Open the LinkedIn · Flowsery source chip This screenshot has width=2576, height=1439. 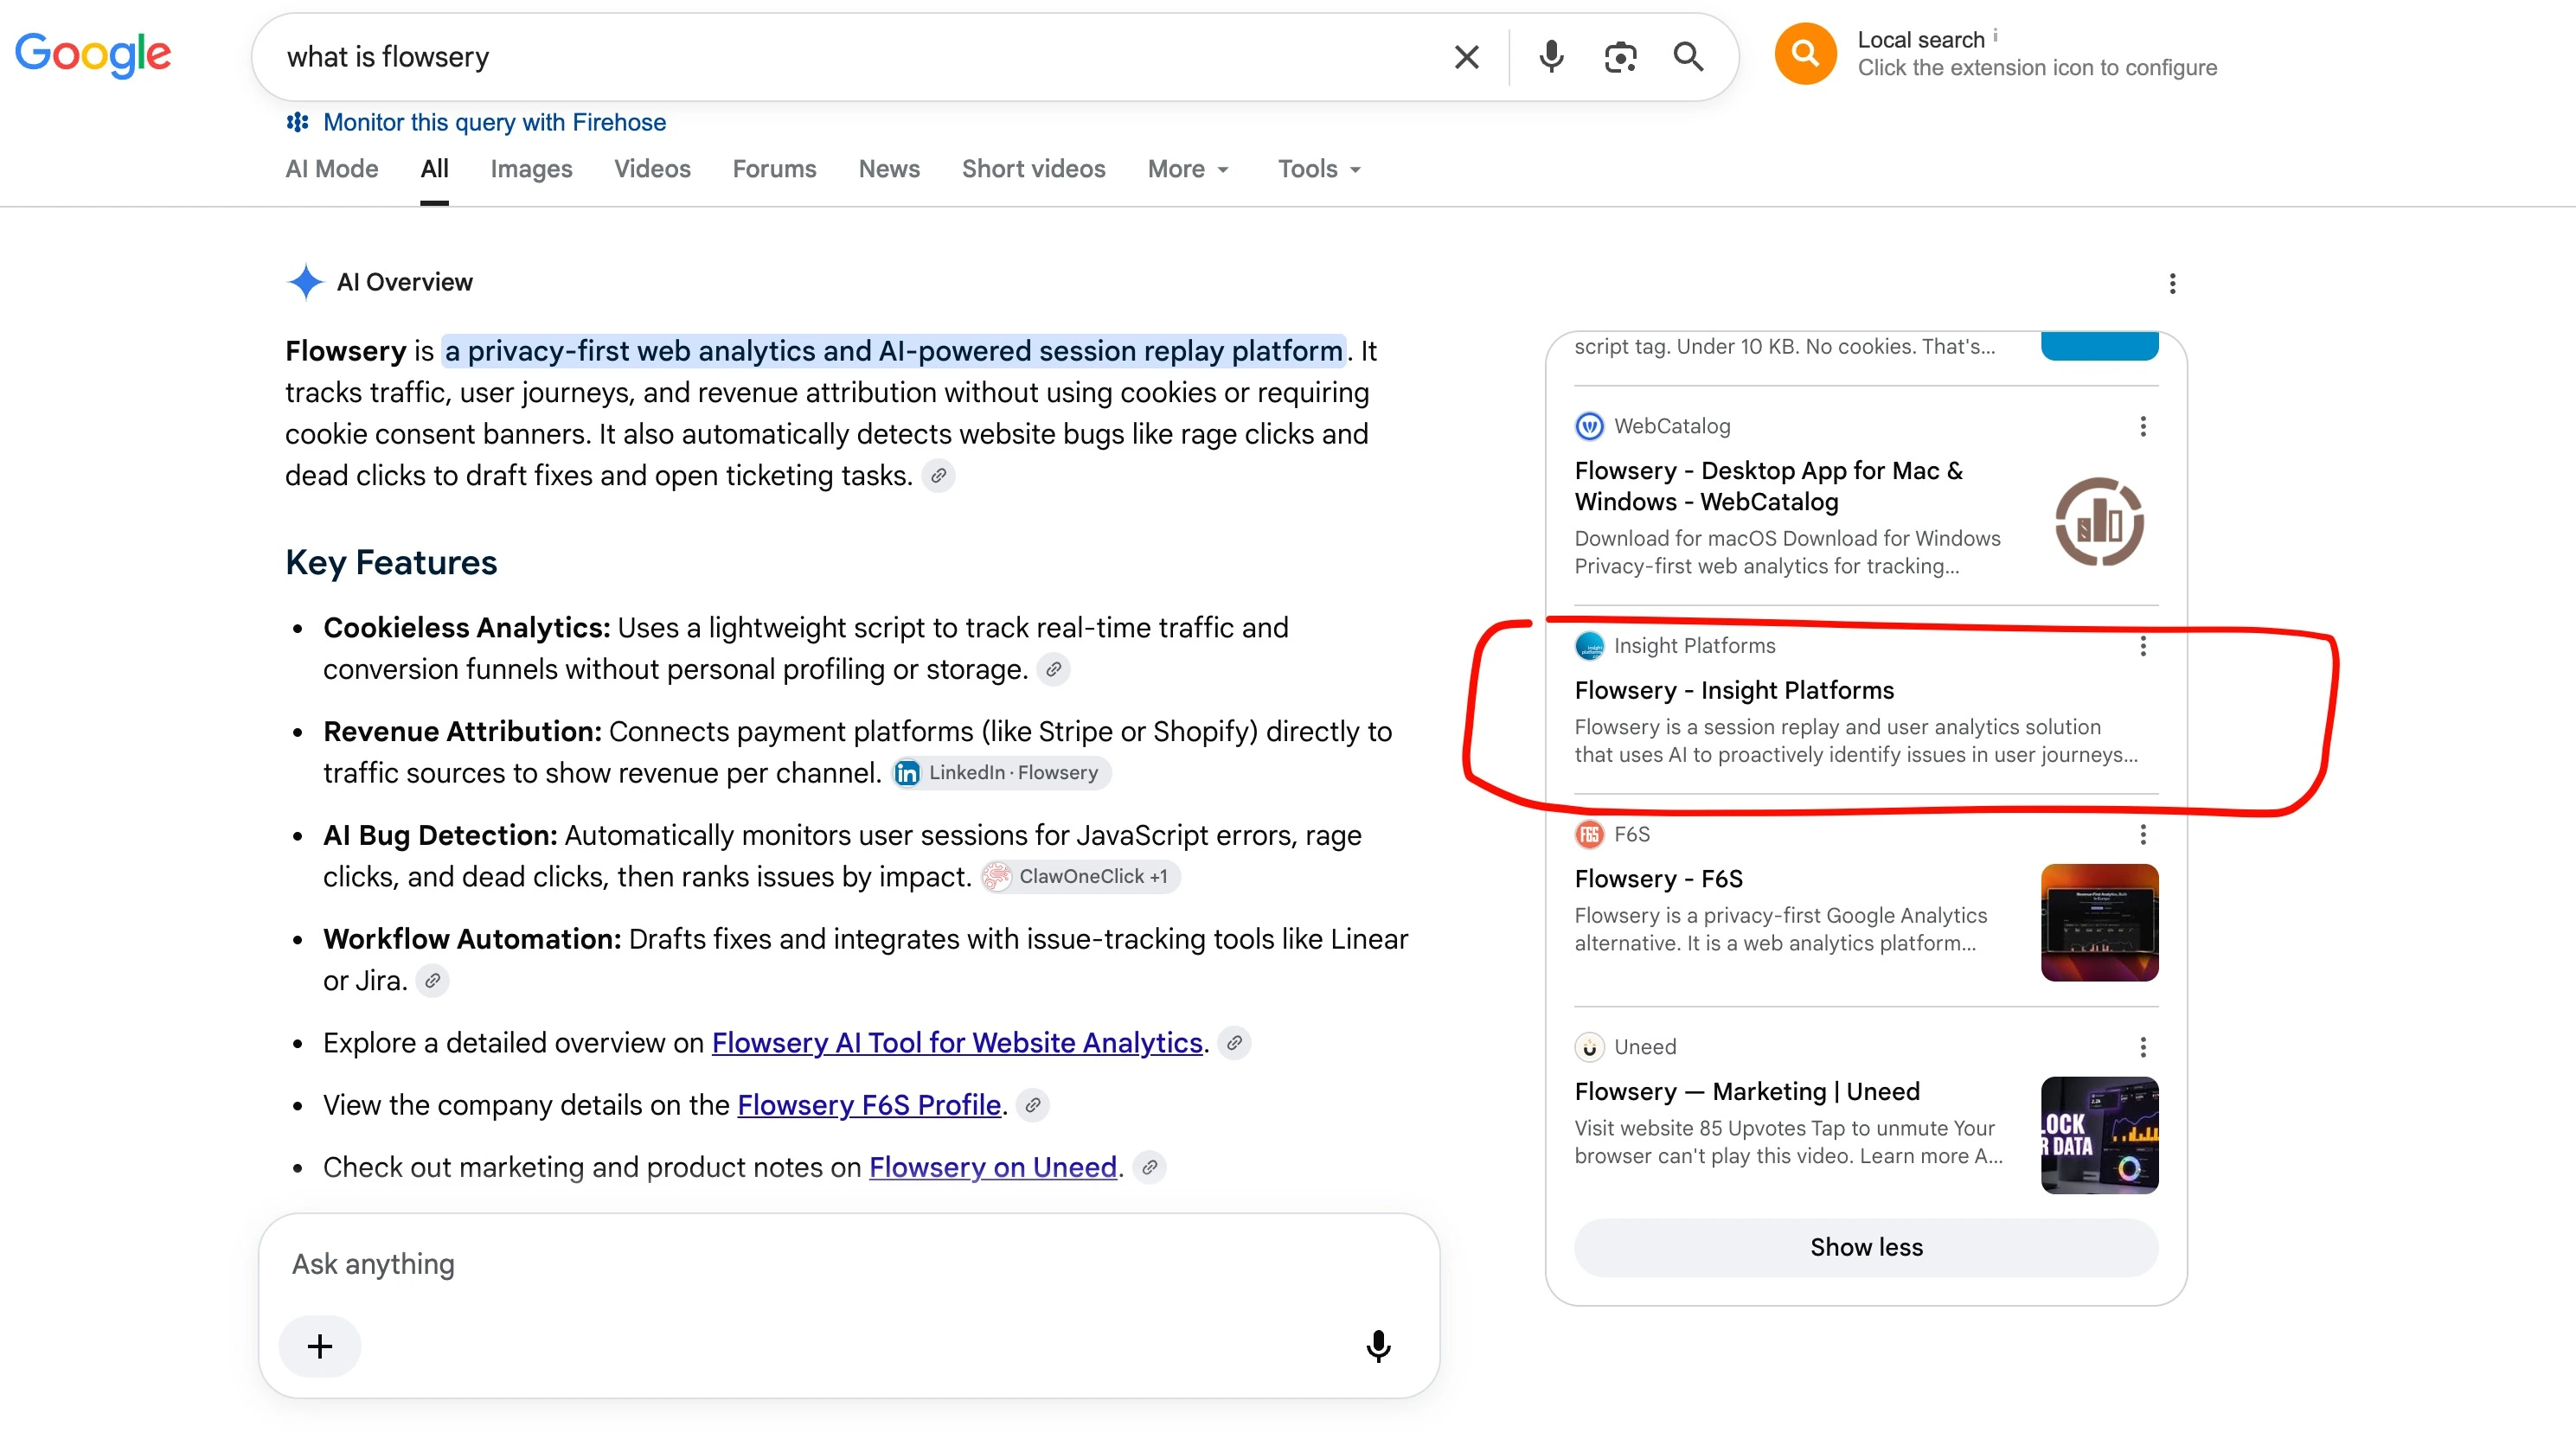1001,773
